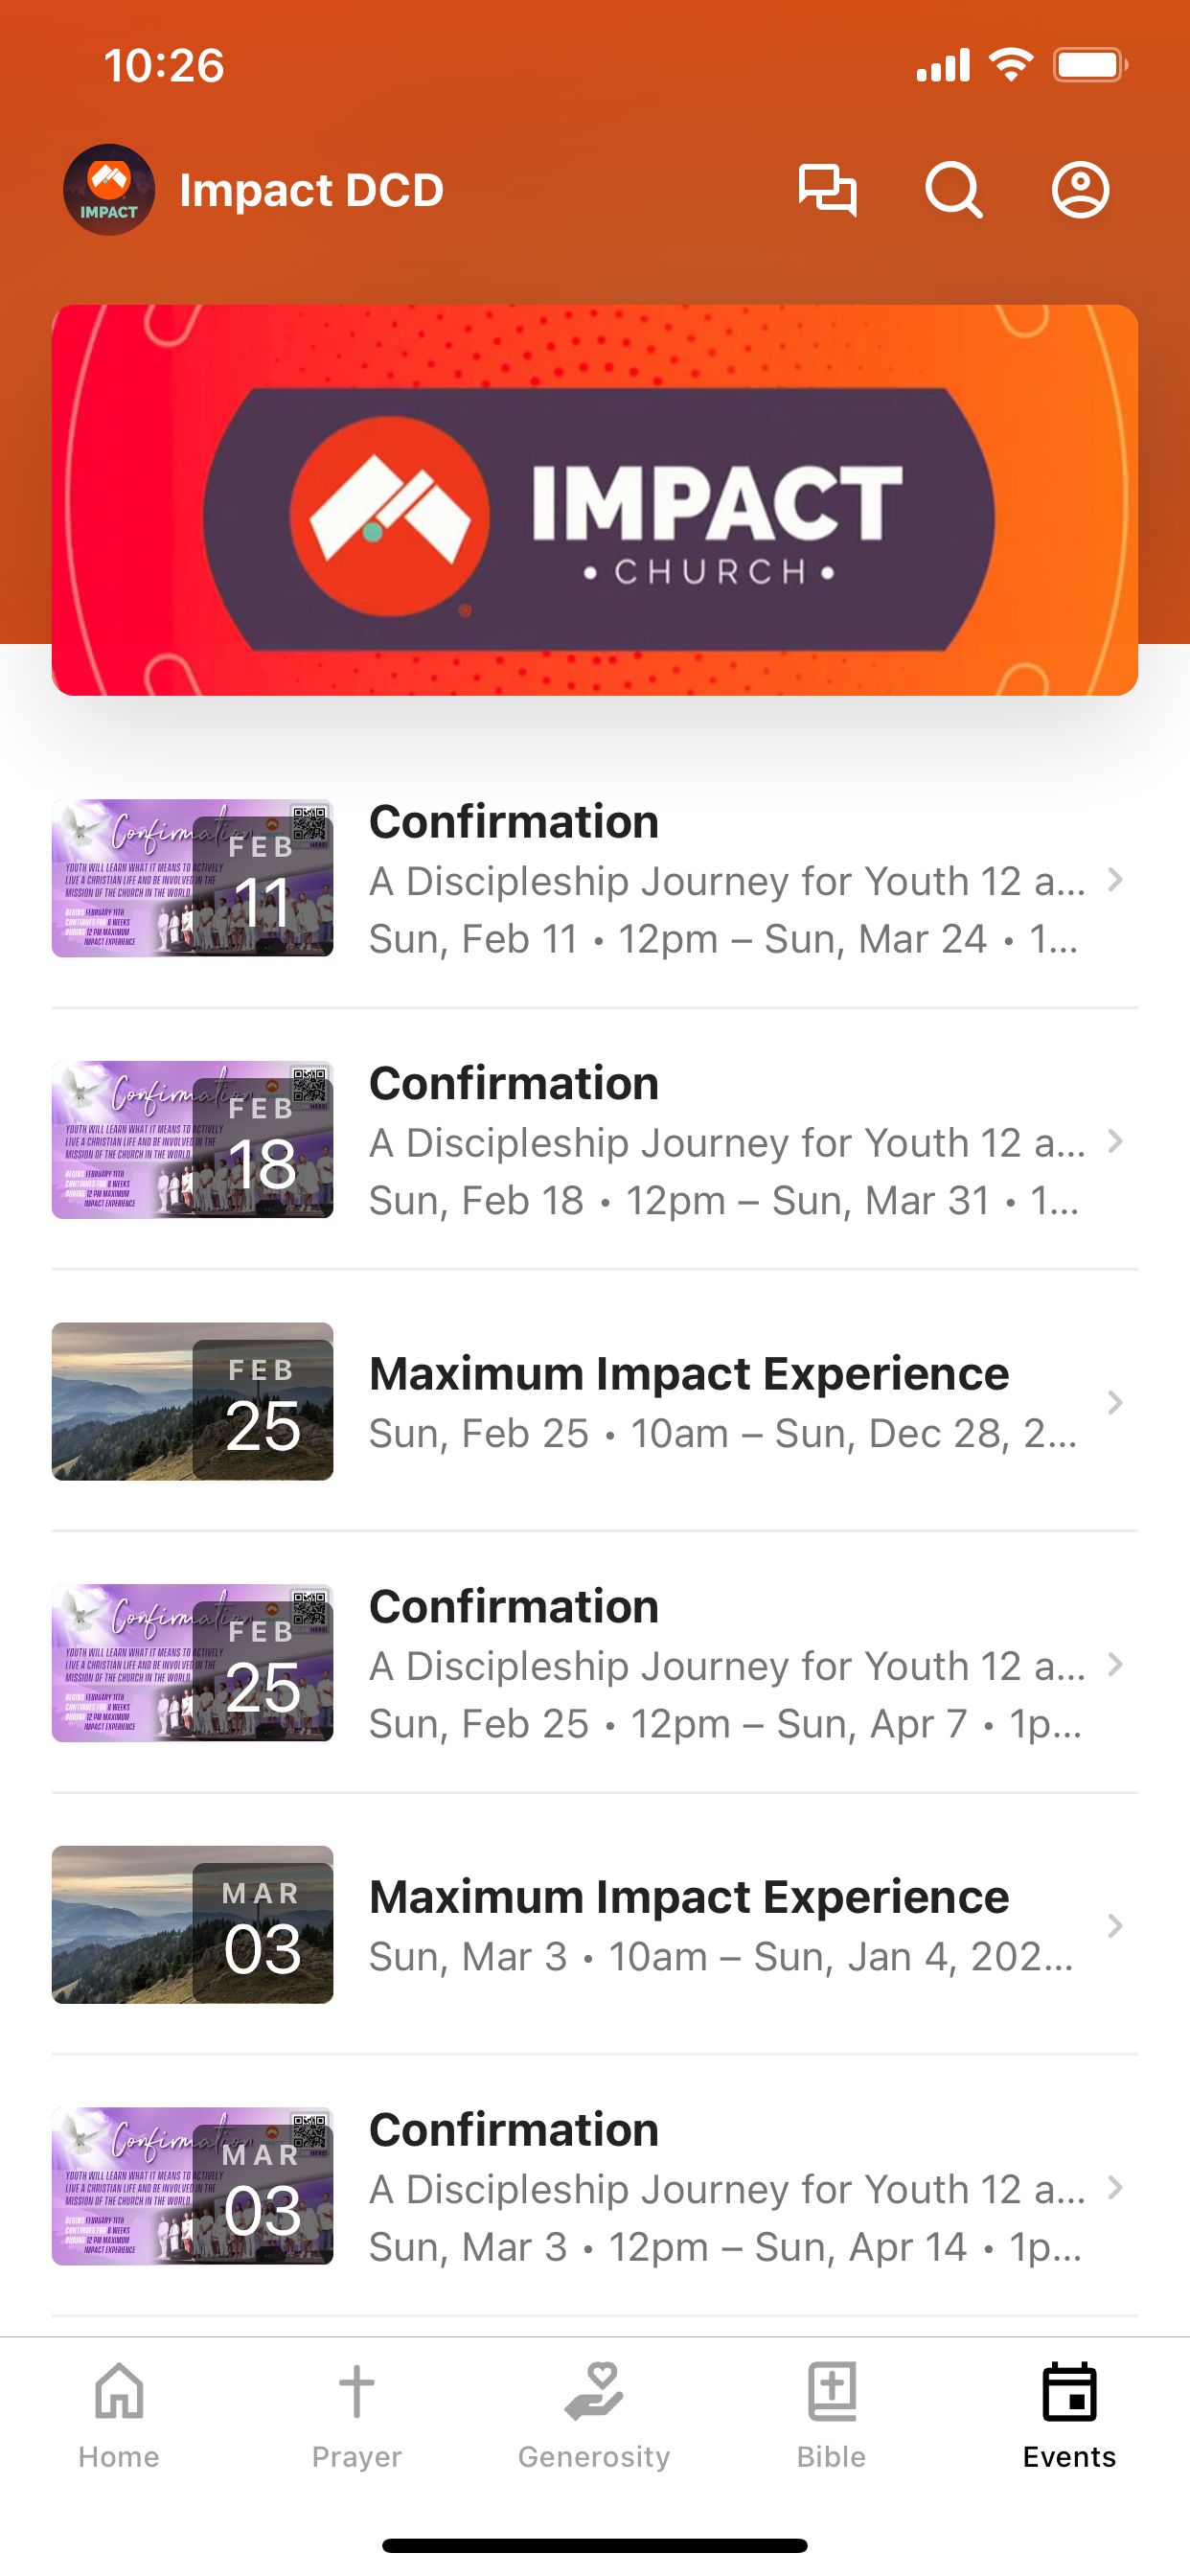Go to the Home tab
The image size is (1190, 2576).
119,2415
